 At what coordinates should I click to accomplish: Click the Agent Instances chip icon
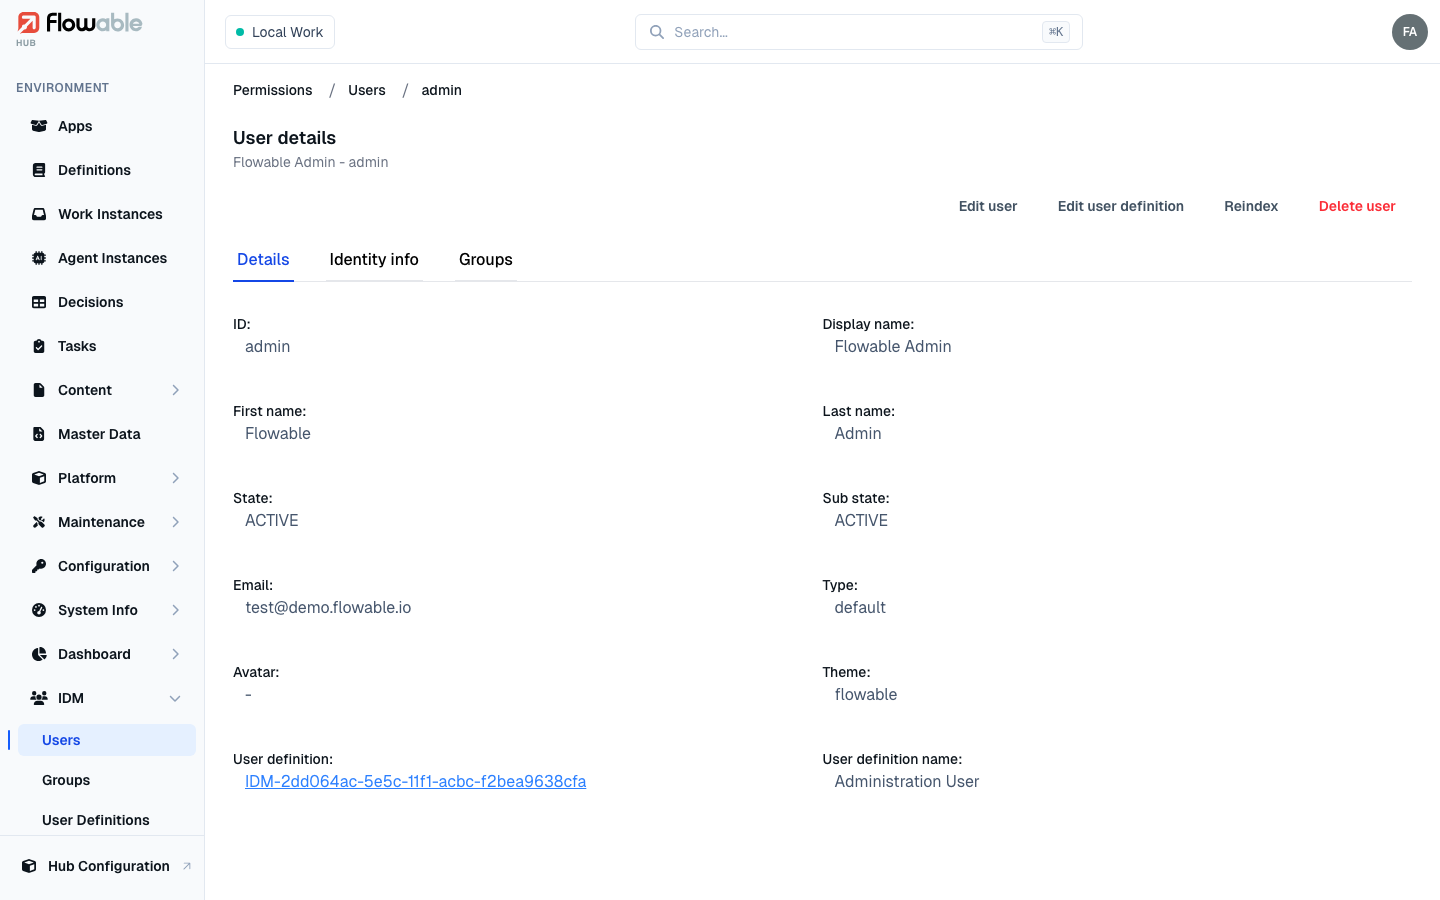point(39,258)
